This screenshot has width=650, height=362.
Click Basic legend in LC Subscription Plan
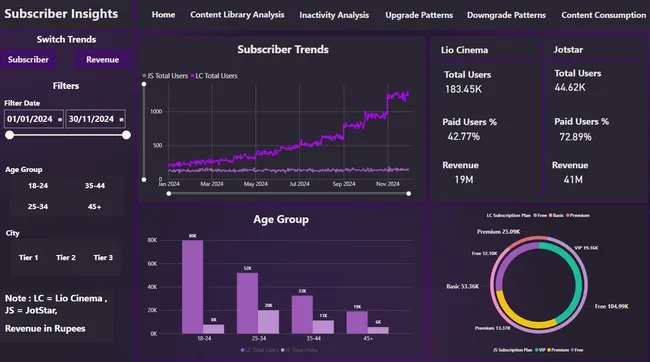pyautogui.click(x=556, y=216)
